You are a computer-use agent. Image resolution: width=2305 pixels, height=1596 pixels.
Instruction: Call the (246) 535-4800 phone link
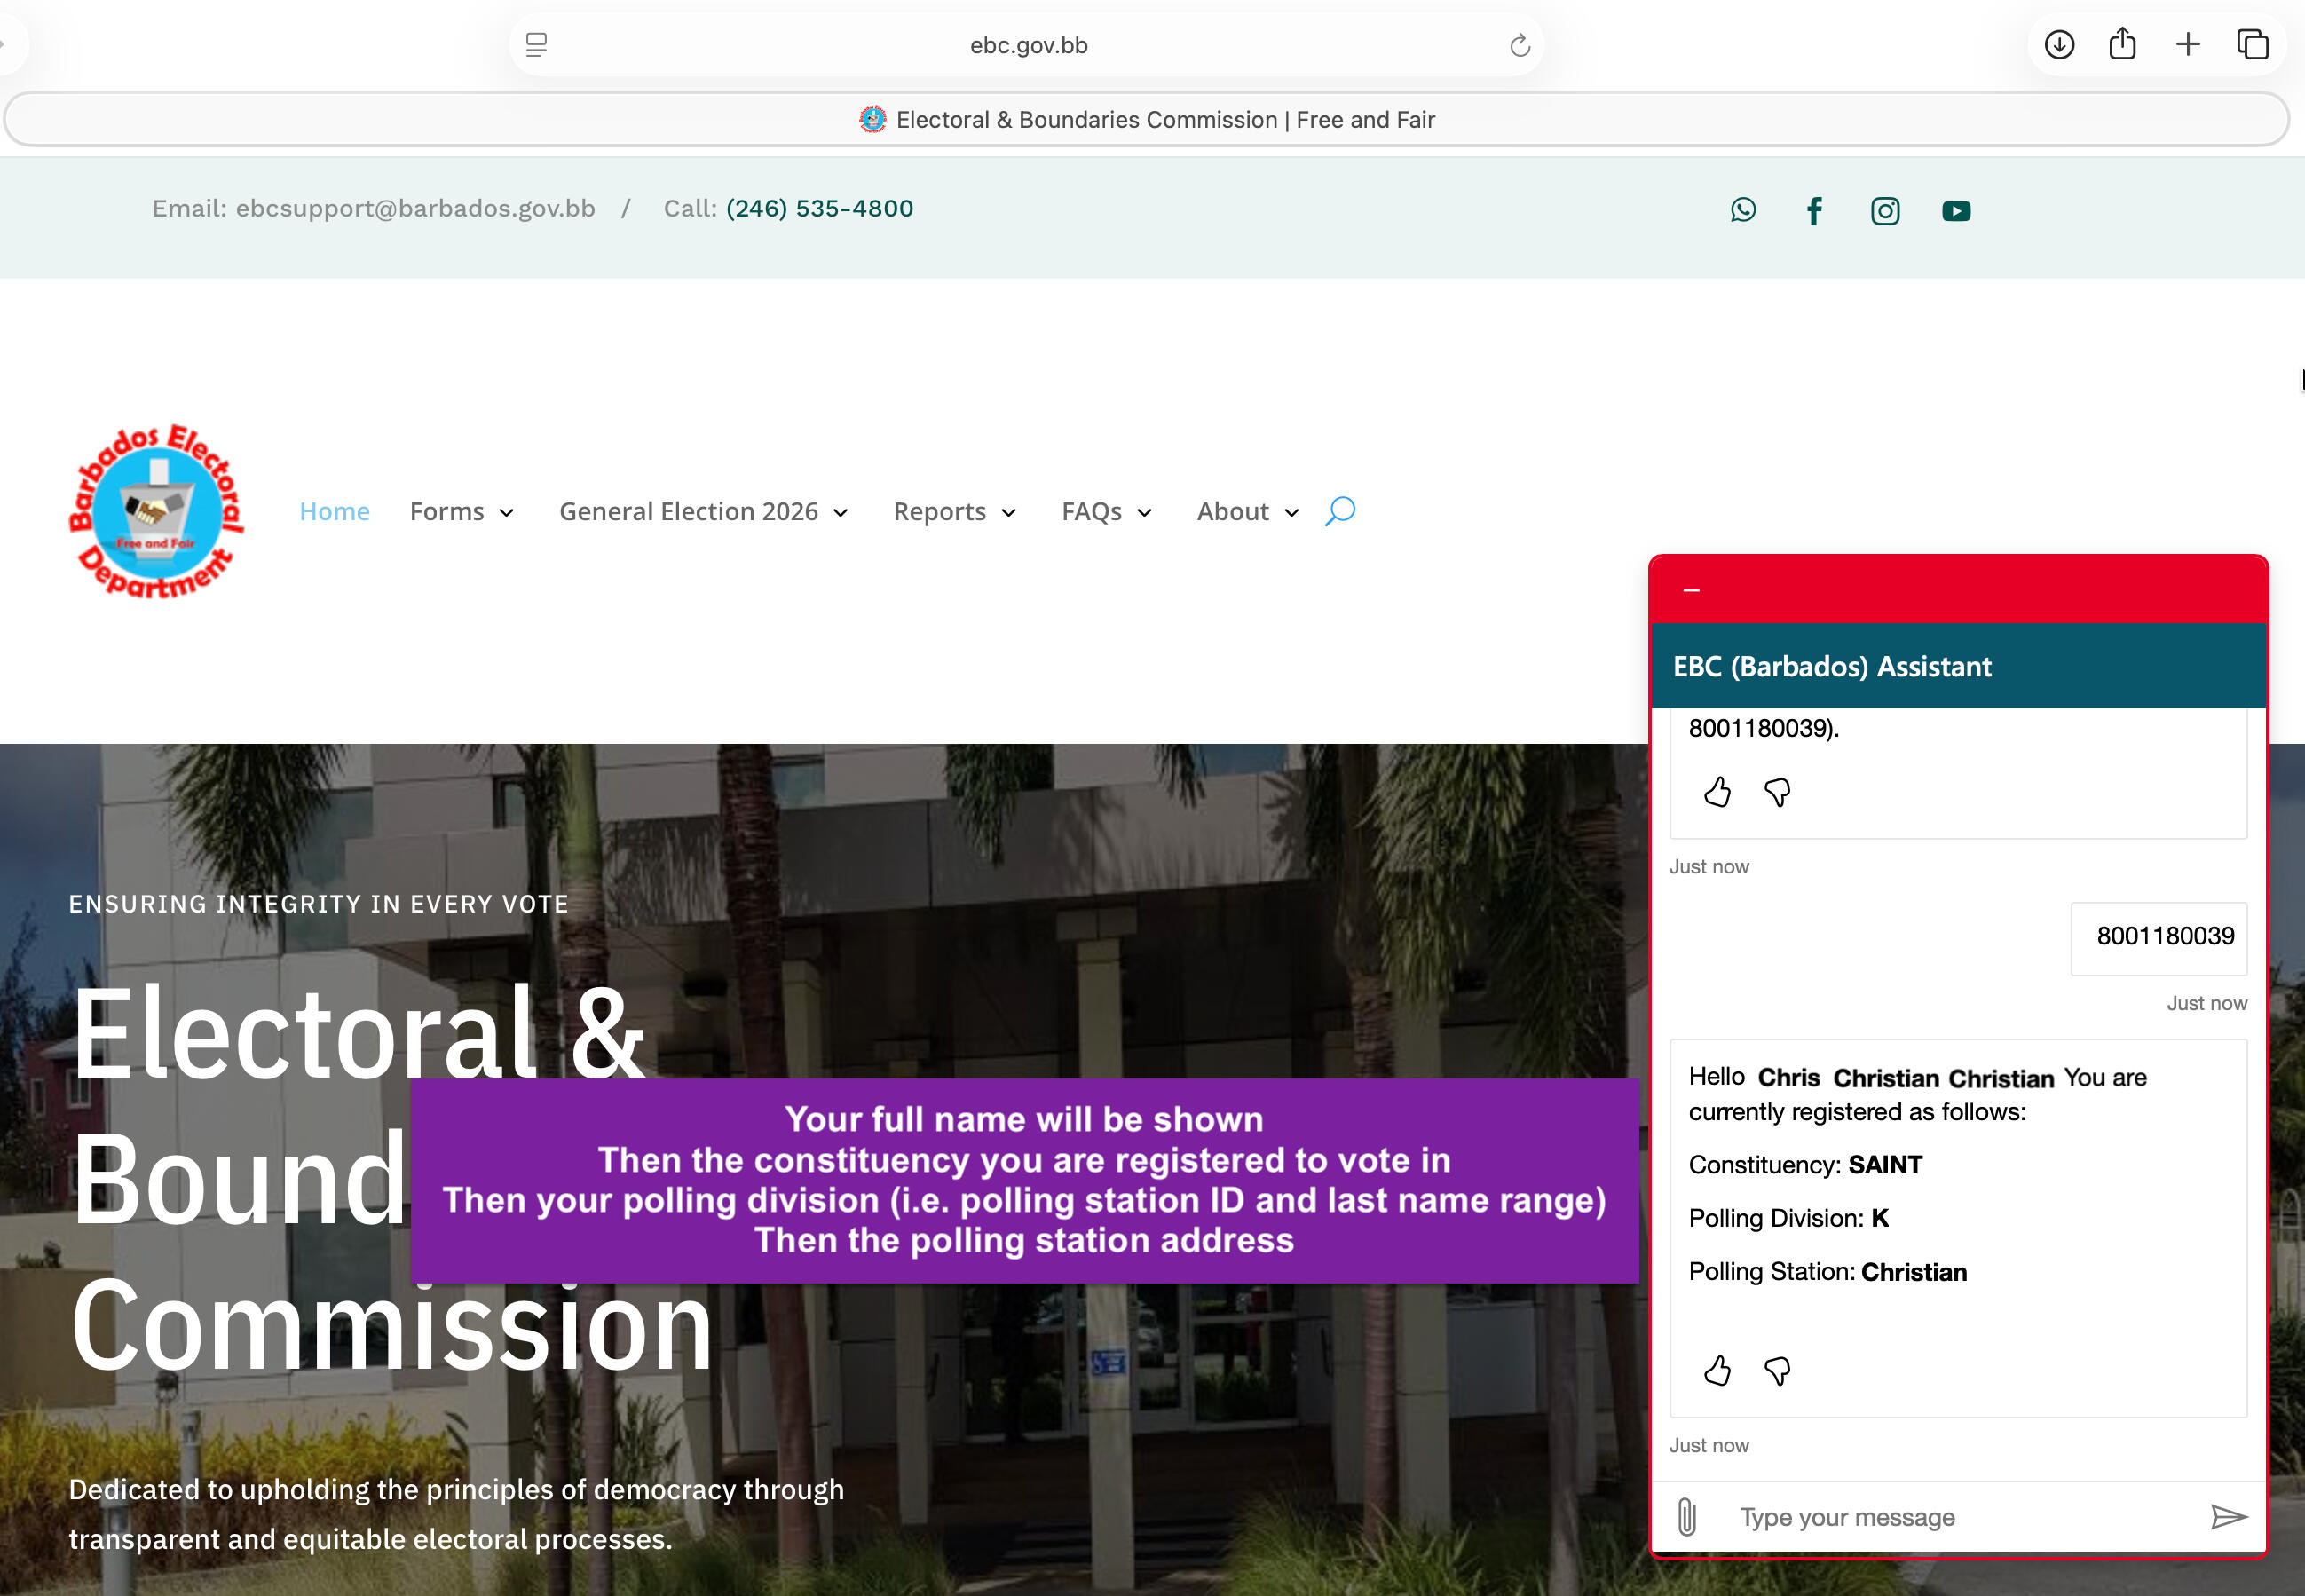819,208
